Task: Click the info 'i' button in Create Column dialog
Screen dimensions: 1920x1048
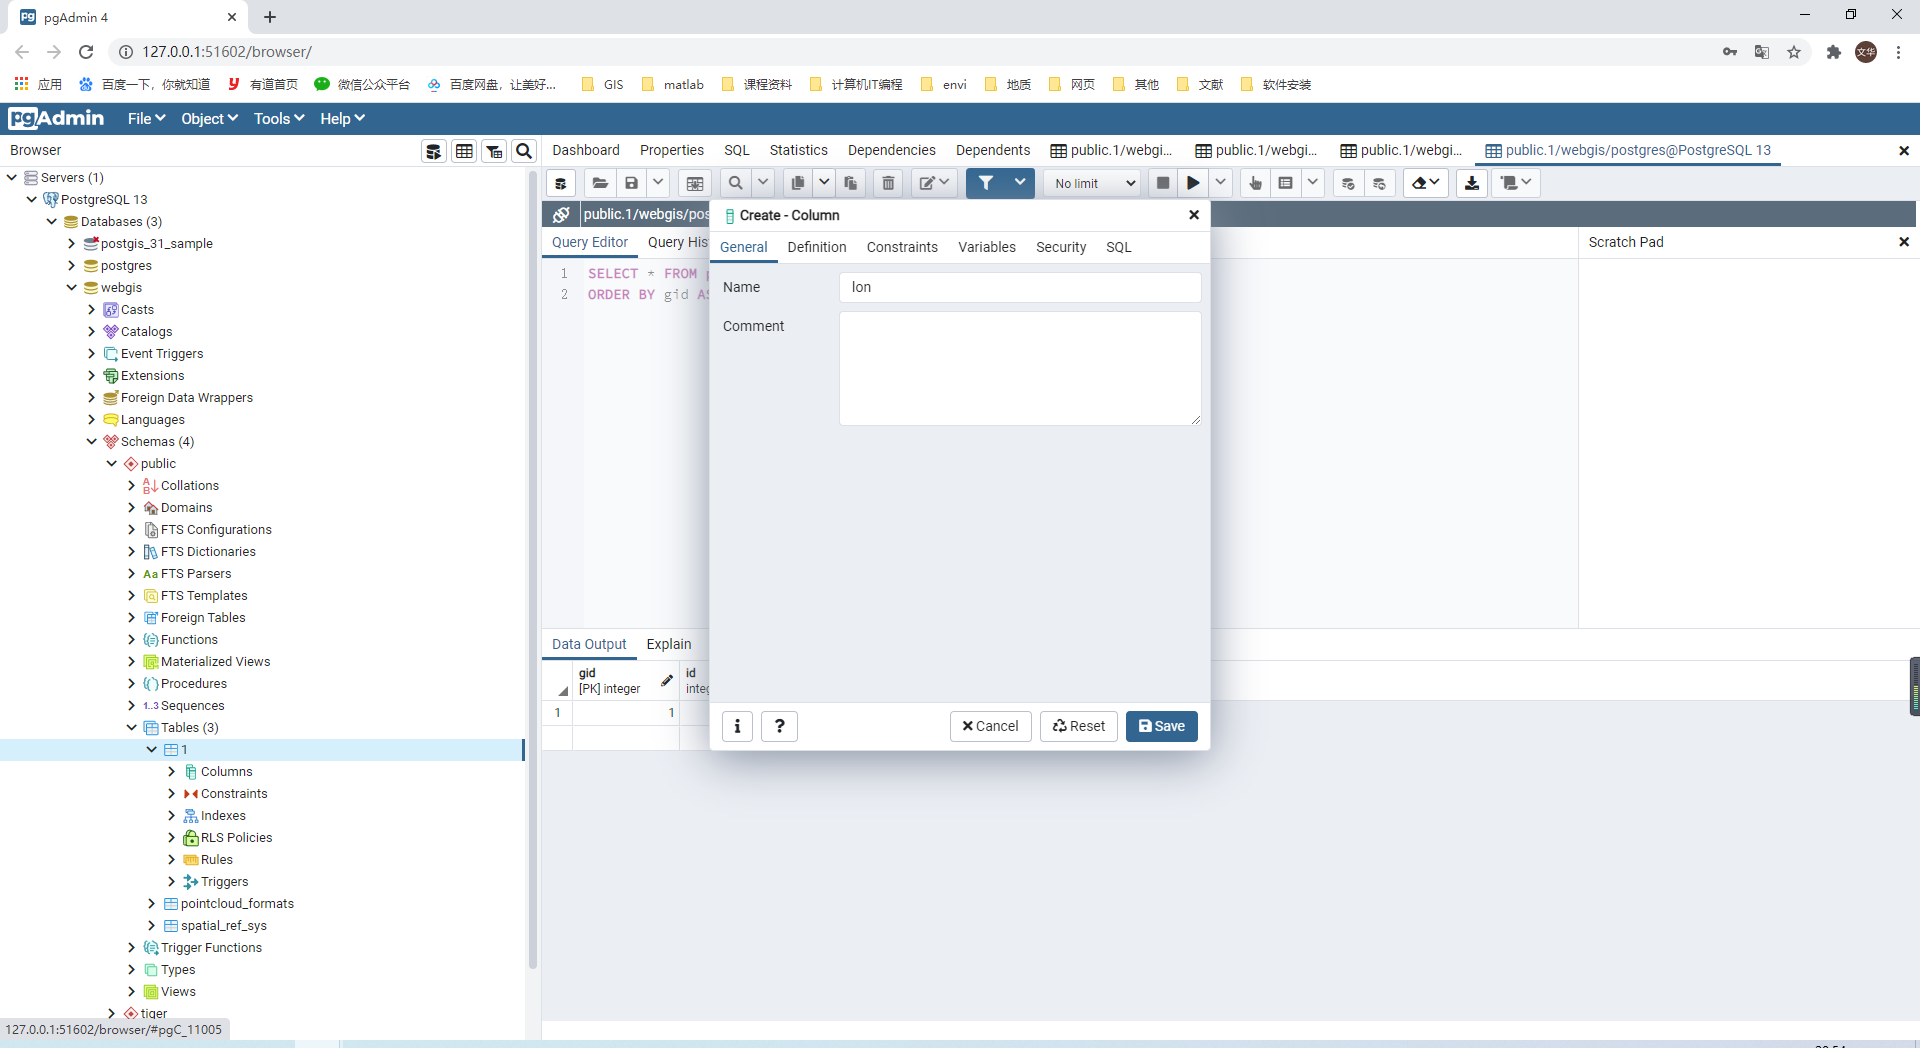Action: [737, 726]
